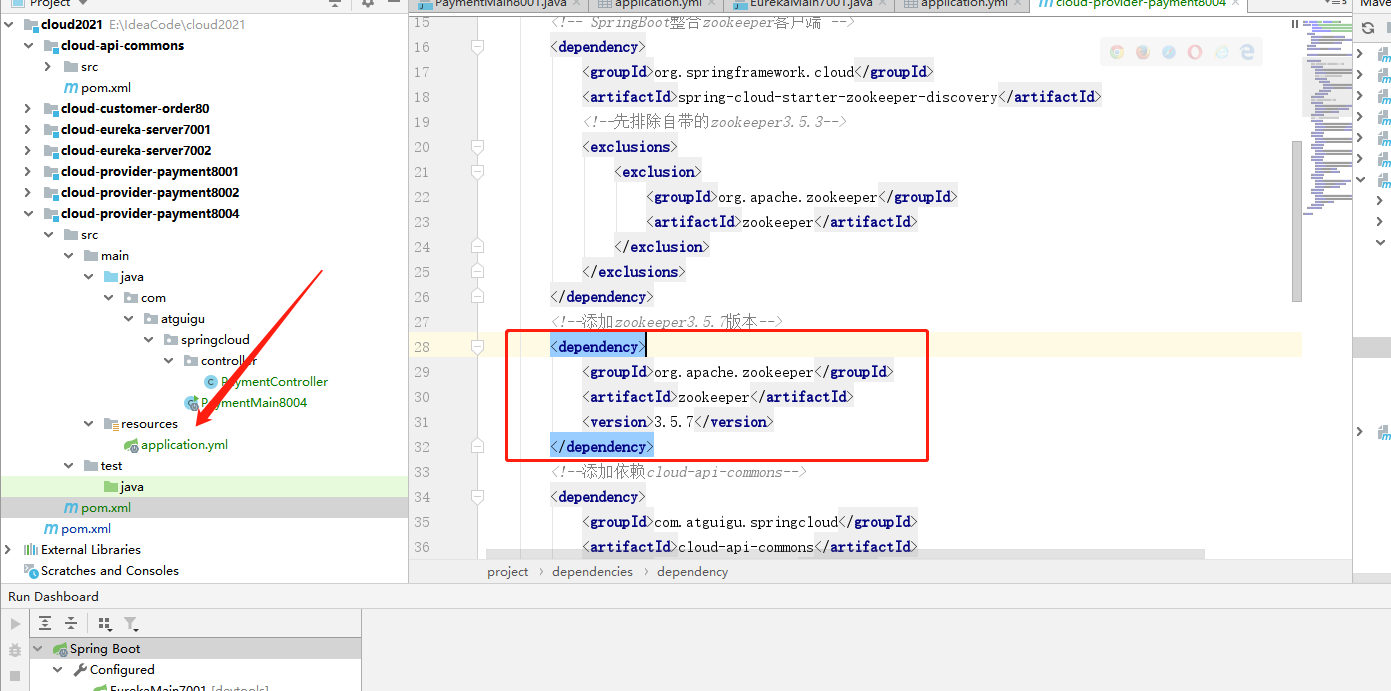Collapse the cloud-provider-payment8004 module
The width and height of the screenshot is (1391, 691).
pos(28,214)
